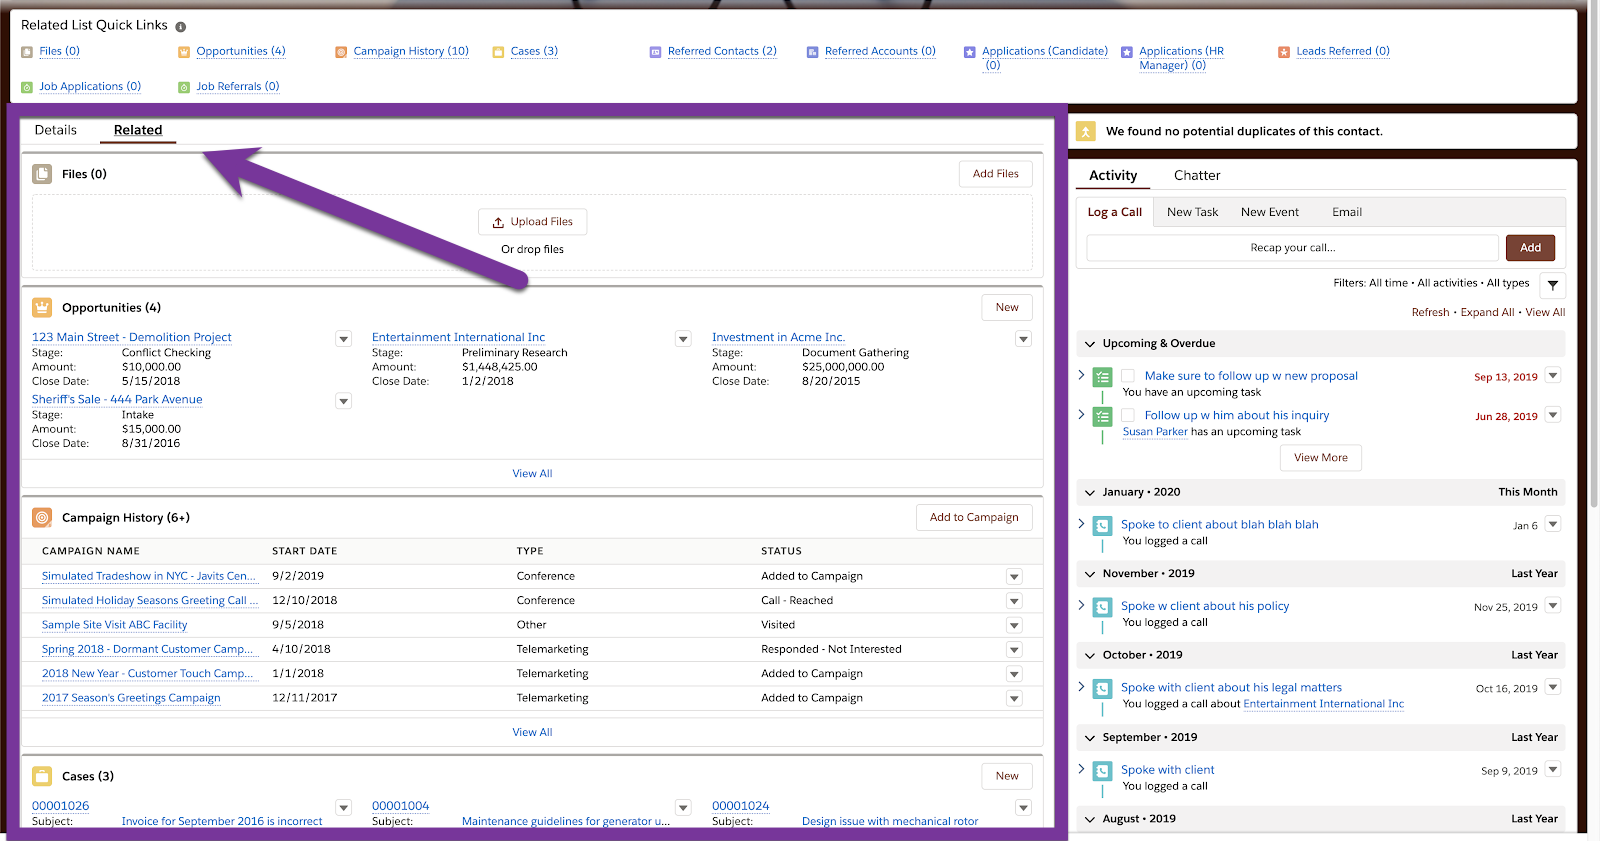Click the Job Applications quick link icon
The width and height of the screenshot is (1600, 841).
point(27,88)
